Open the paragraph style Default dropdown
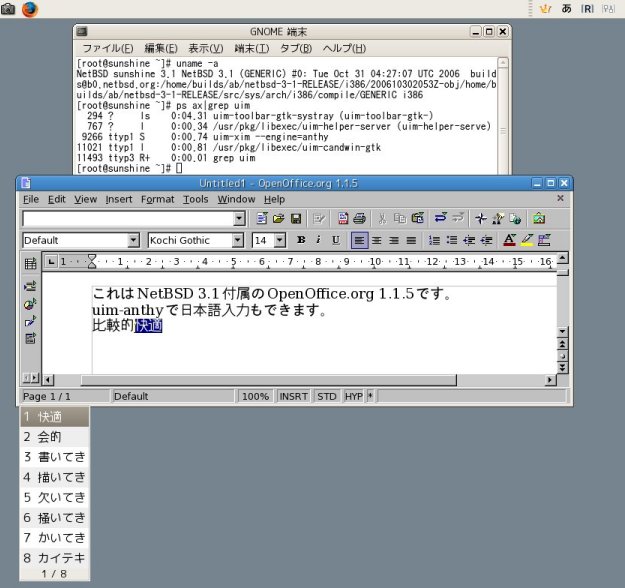Image resolution: width=625 pixels, height=588 pixels. [133, 240]
